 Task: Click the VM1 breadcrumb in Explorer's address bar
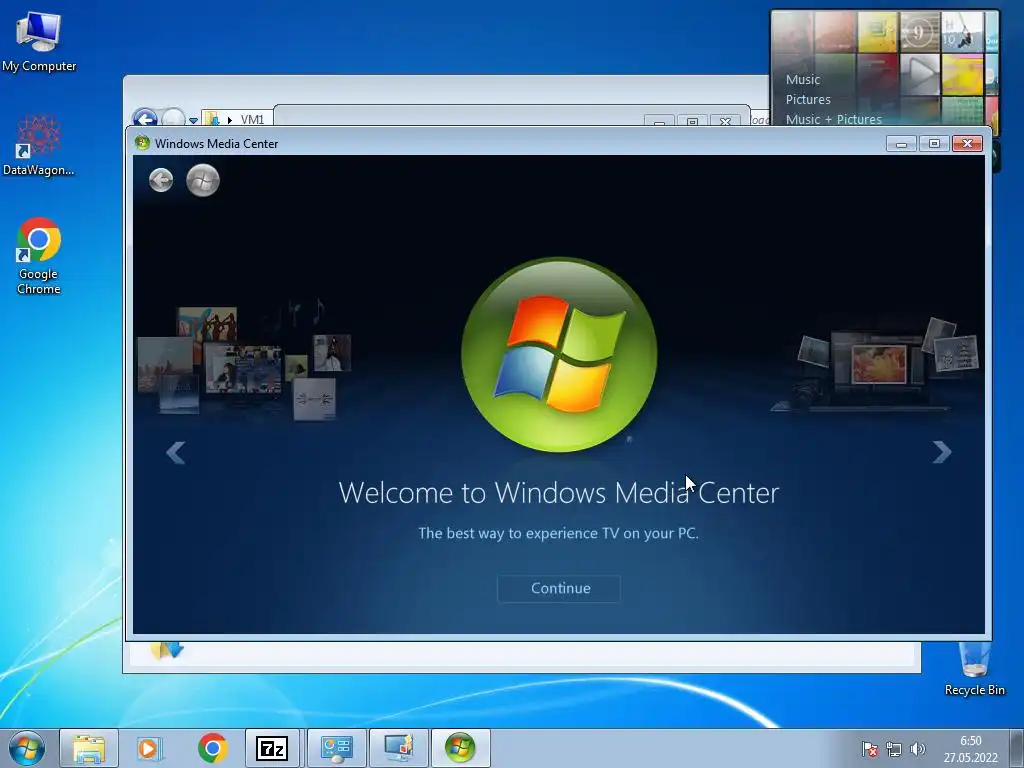coord(252,120)
